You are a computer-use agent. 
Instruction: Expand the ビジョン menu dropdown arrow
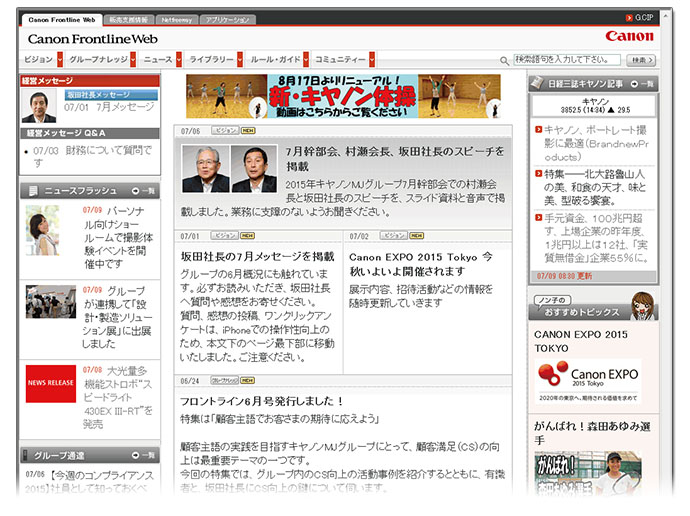[60, 59]
